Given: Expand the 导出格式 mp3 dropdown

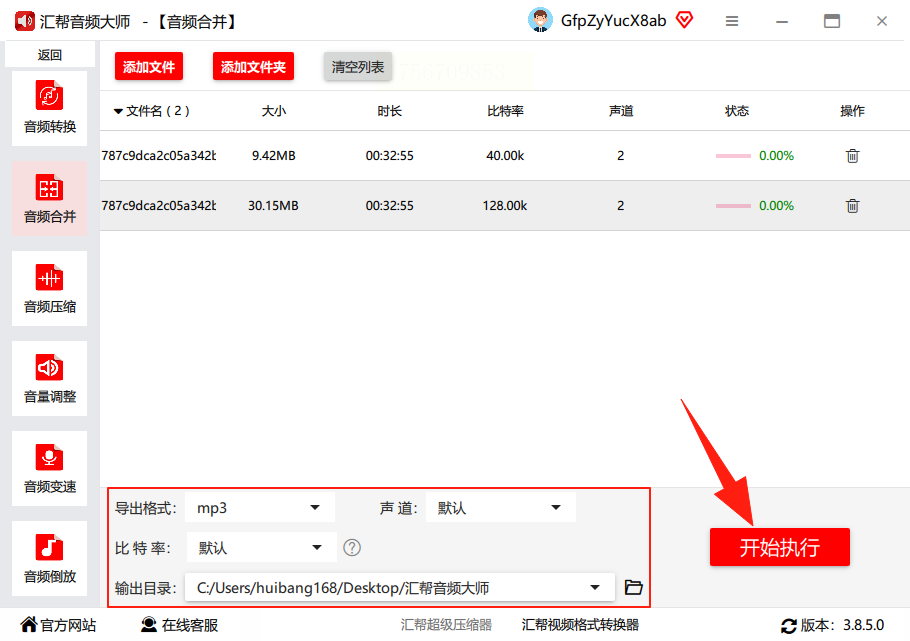Looking at the screenshot, I should tap(260, 508).
